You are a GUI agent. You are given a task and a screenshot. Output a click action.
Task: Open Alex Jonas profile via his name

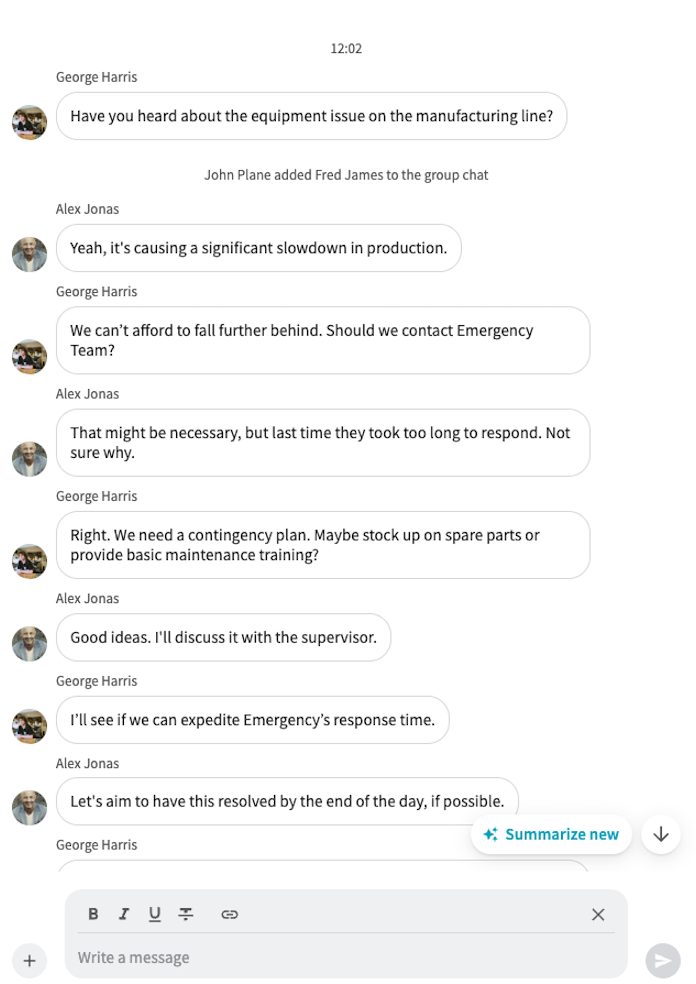pyautogui.click(x=85, y=209)
